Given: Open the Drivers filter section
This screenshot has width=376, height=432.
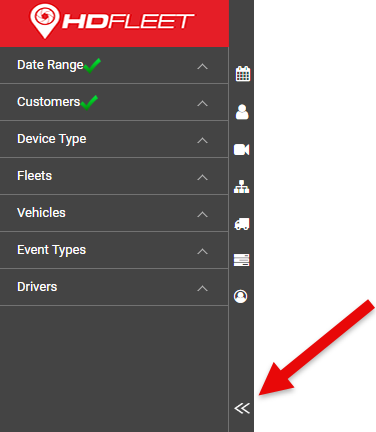Looking at the screenshot, I should point(114,287).
